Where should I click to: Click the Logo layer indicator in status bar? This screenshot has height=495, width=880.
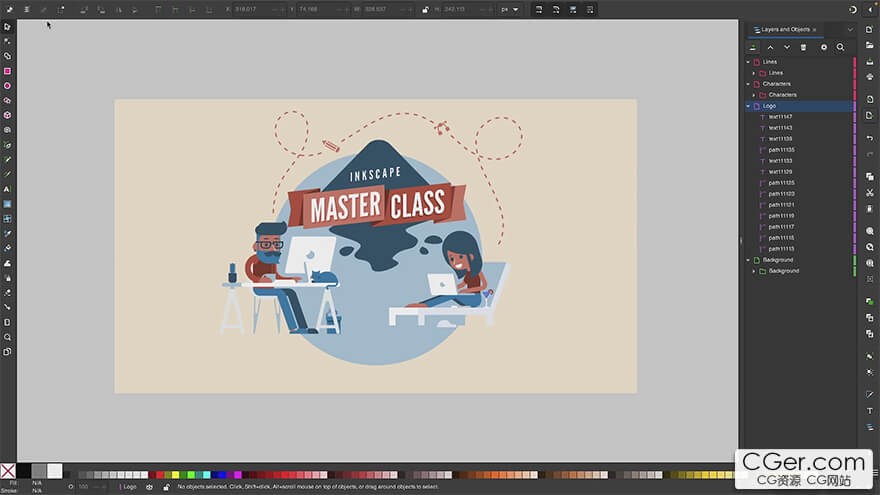[x=129, y=487]
